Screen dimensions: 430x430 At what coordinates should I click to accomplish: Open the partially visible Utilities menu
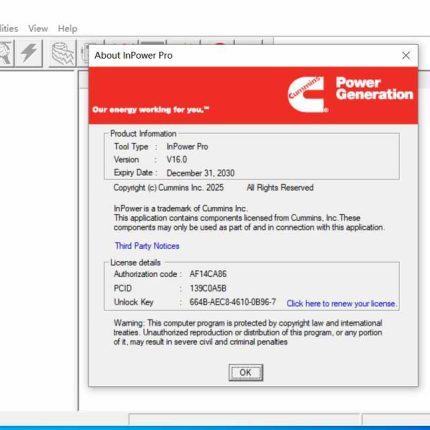click(9, 29)
